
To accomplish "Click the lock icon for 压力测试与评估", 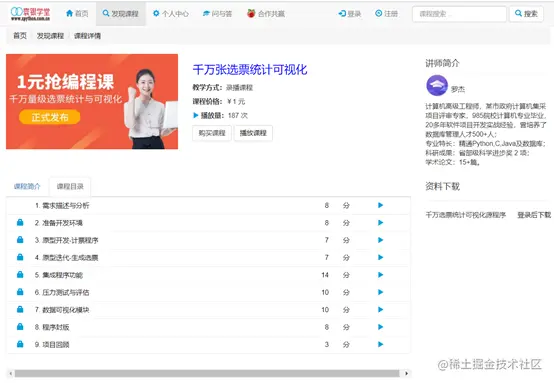I will (x=20, y=292).
